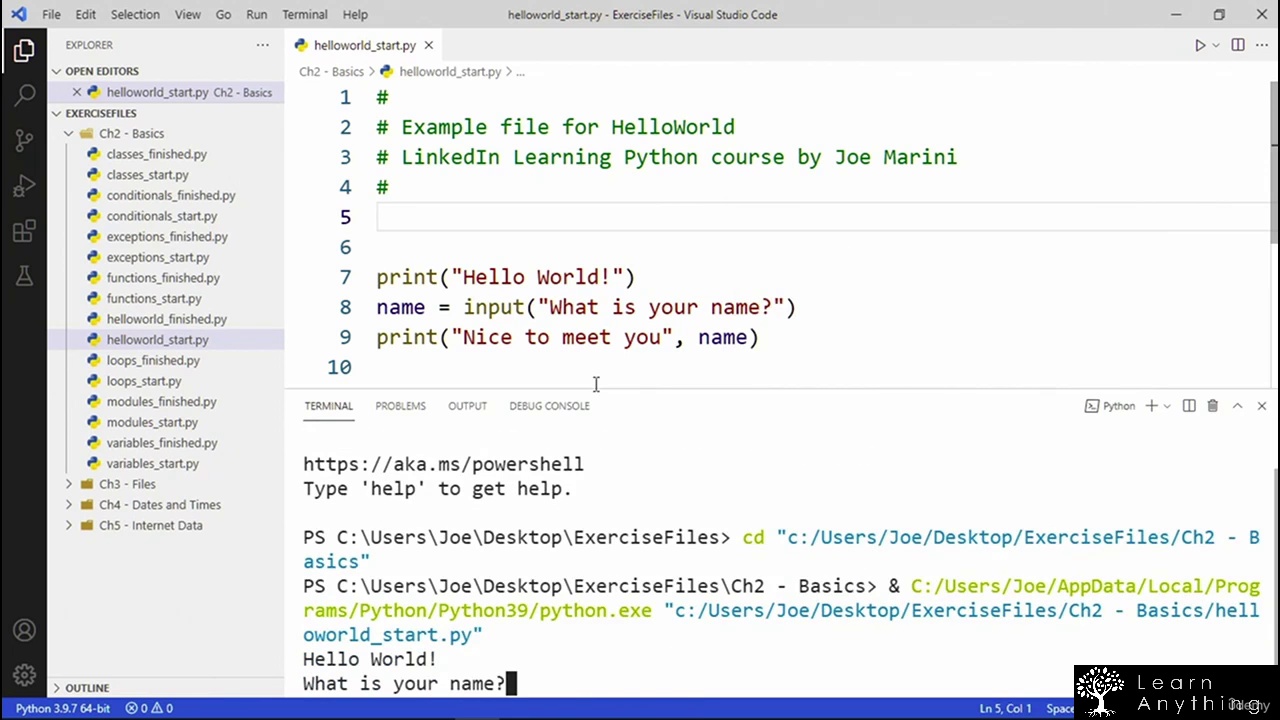The height and width of the screenshot is (720, 1280).
Task: Open the Manage gear menu
Action: [x=24, y=675]
